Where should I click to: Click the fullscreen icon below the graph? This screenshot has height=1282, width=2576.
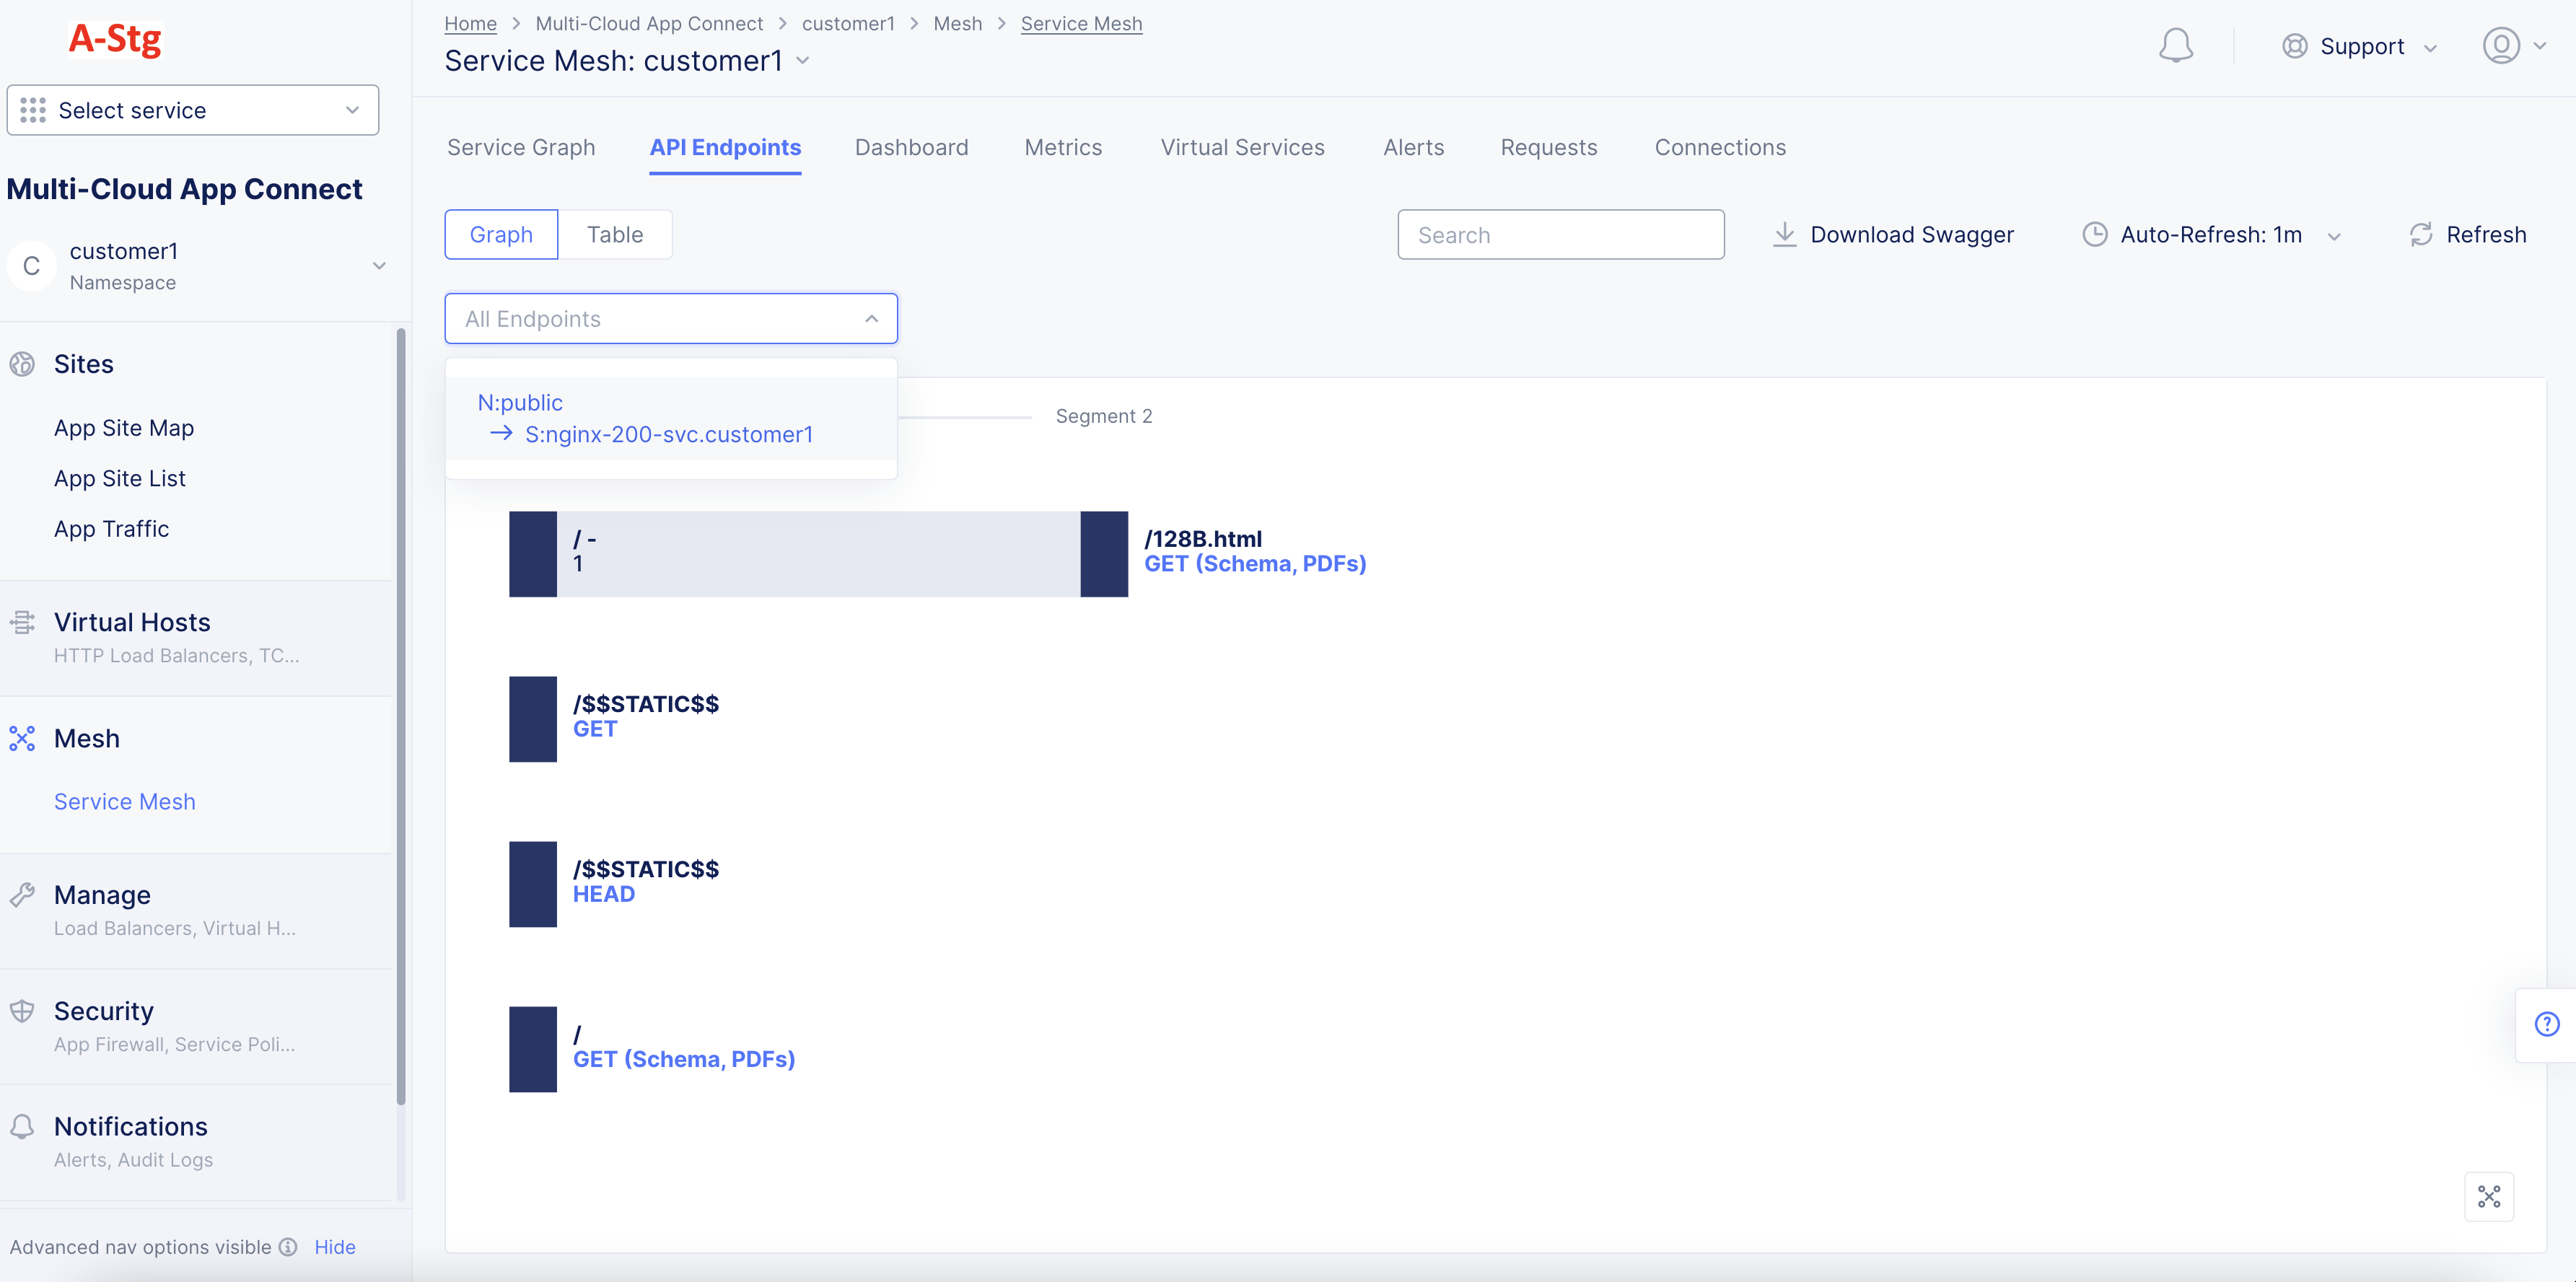pos(2490,1196)
